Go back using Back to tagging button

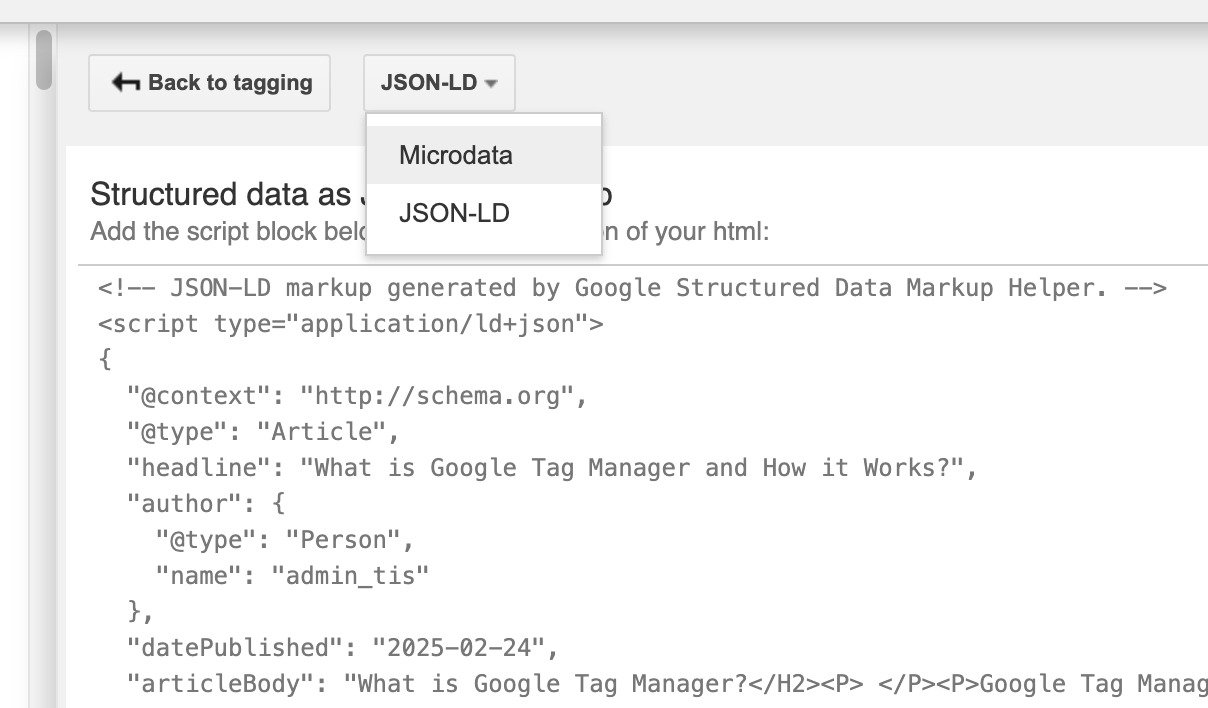(x=209, y=83)
